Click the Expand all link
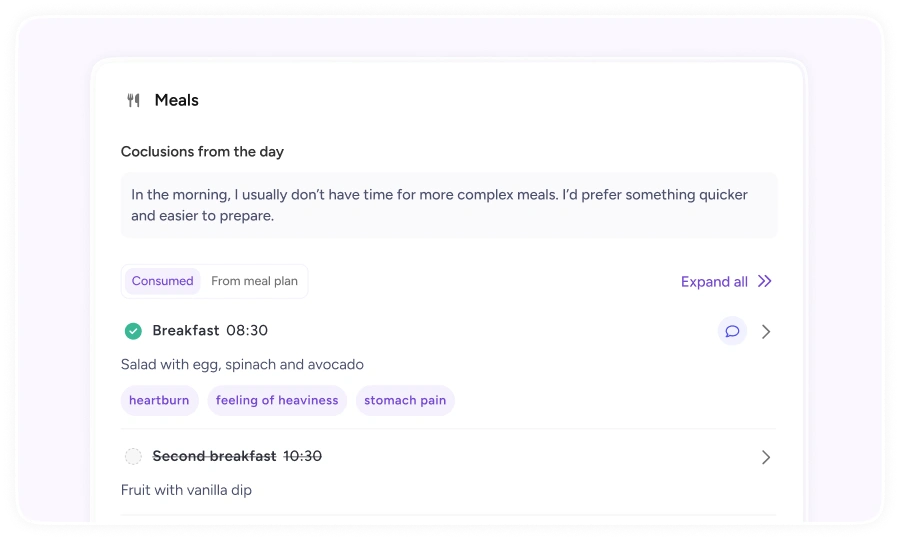 pyautogui.click(x=714, y=282)
